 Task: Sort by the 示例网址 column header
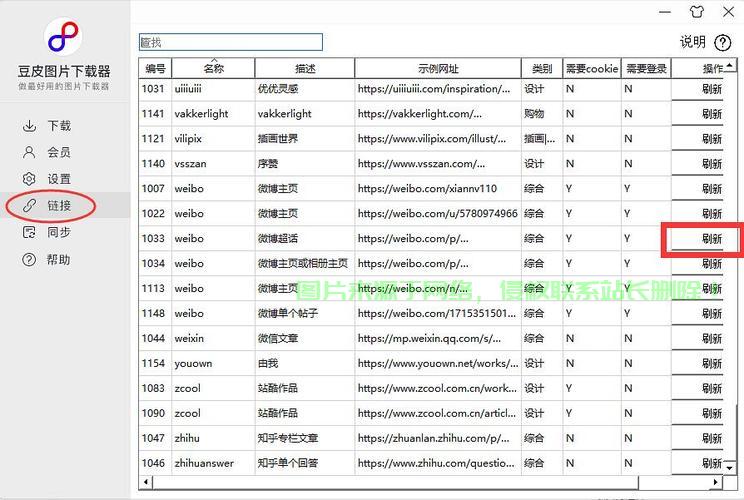tap(438, 69)
